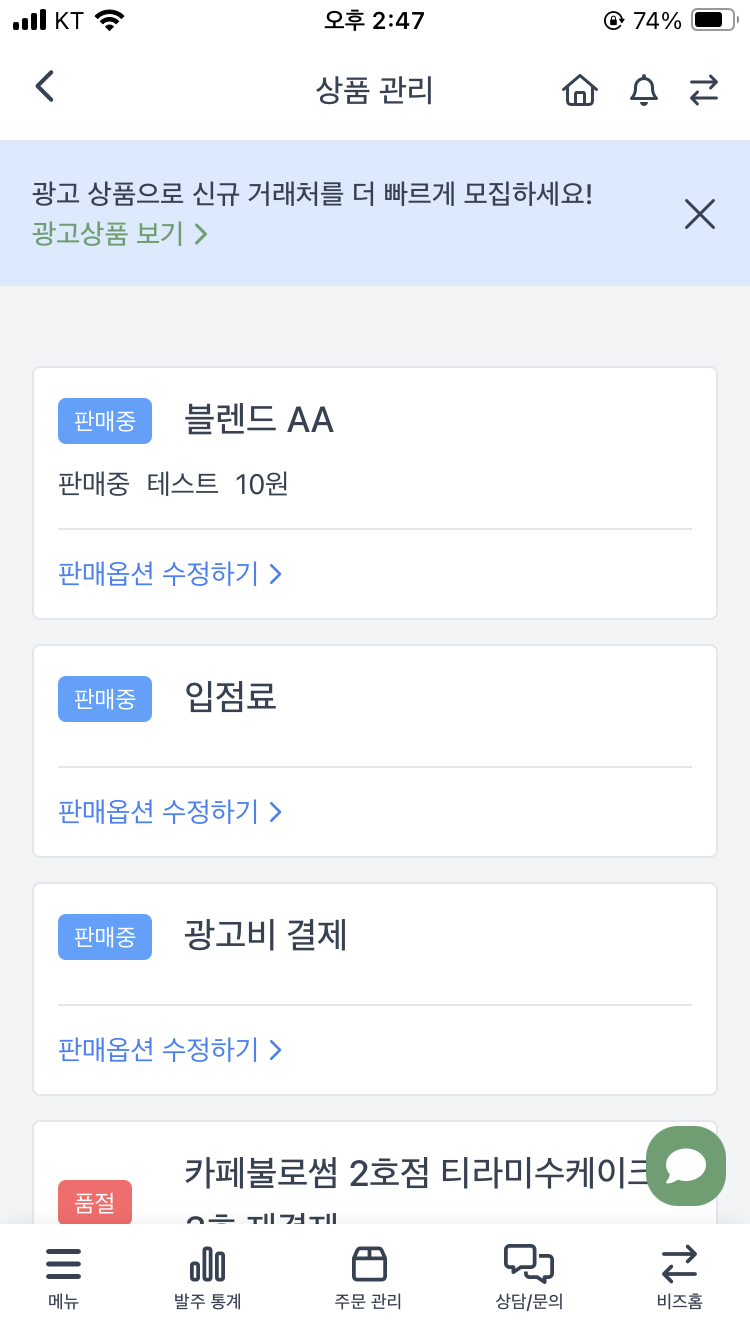The width and height of the screenshot is (750, 1334).
Task: Dismiss the advertising banner with X
Action: coord(699,214)
